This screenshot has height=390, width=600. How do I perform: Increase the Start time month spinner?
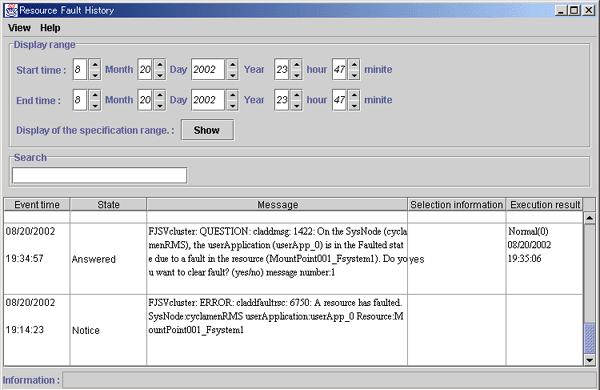[95, 64]
